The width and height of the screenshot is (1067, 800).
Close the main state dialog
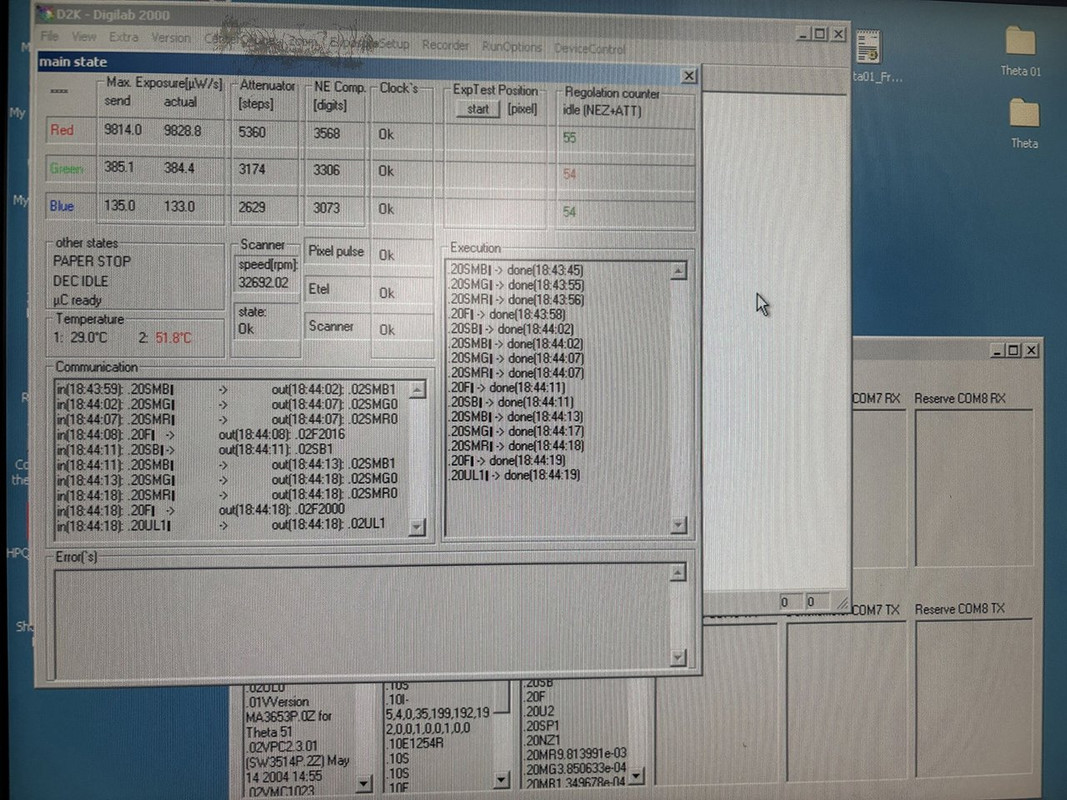[689, 76]
